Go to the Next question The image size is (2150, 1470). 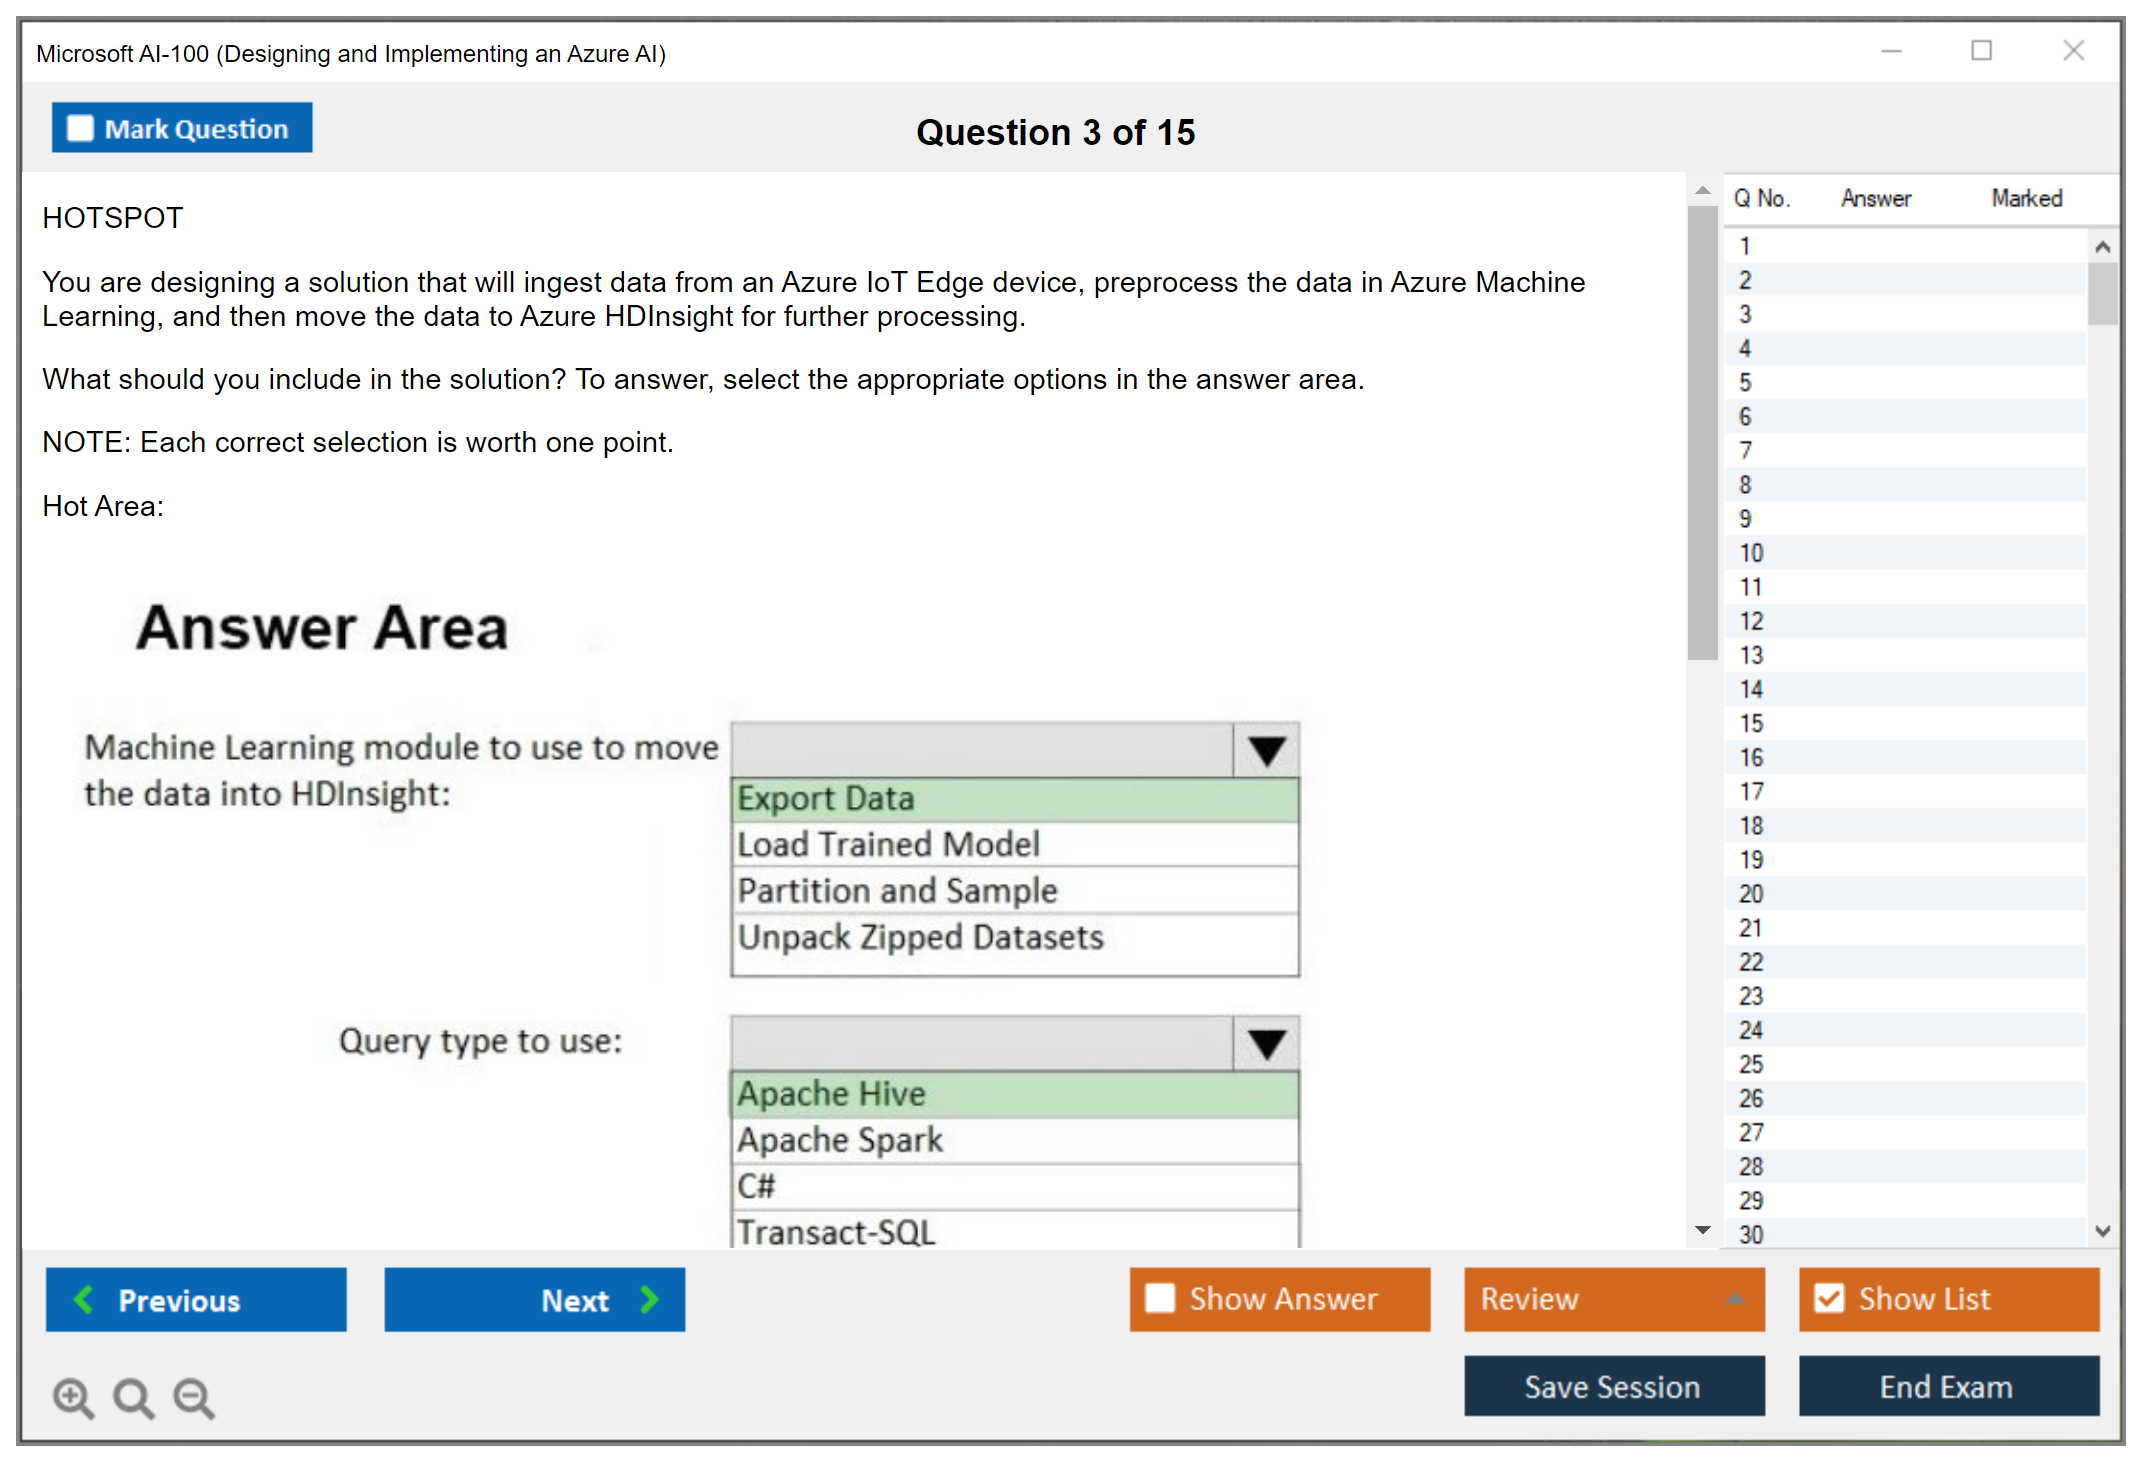(534, 1300)
